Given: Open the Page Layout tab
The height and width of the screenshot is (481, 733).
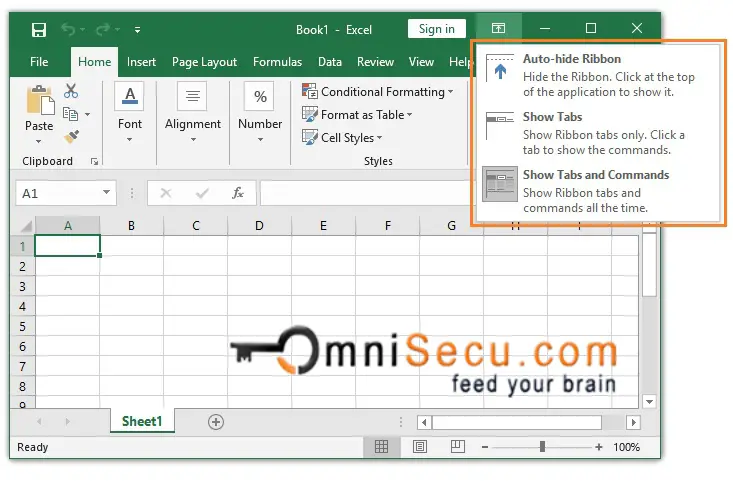Looking at the screenshot, I should point(204,62).
